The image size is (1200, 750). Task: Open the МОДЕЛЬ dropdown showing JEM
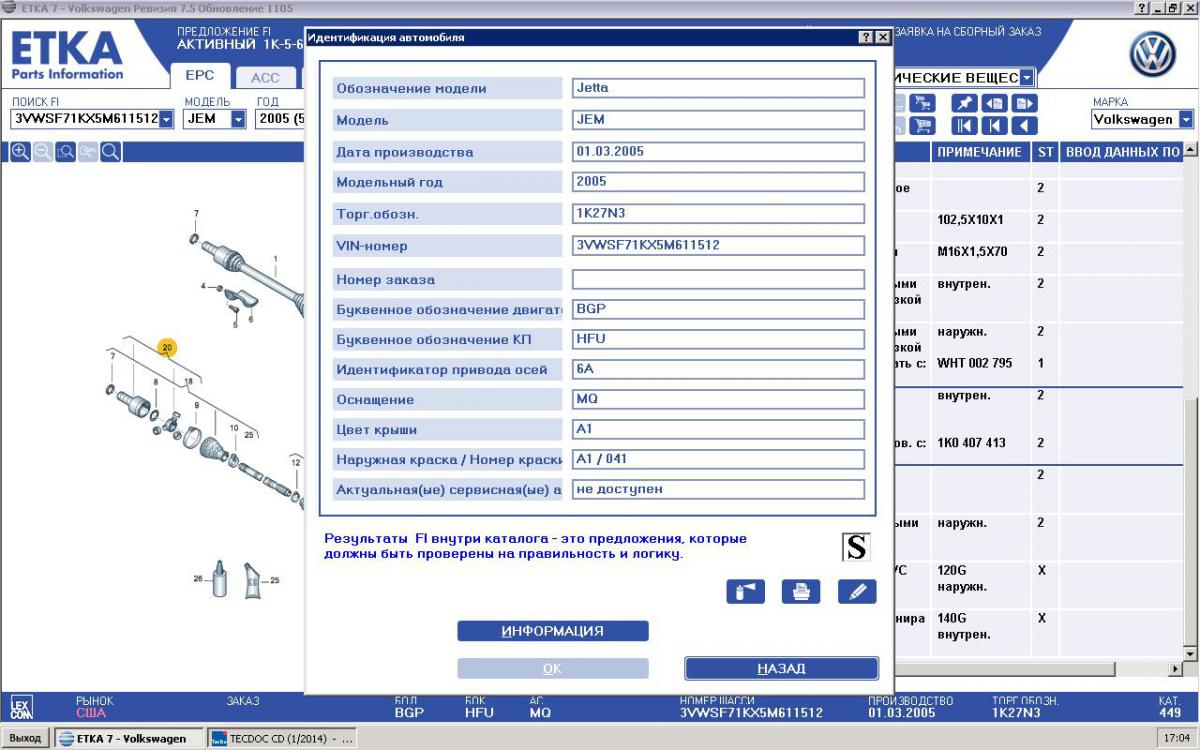(x=238, y=119)
